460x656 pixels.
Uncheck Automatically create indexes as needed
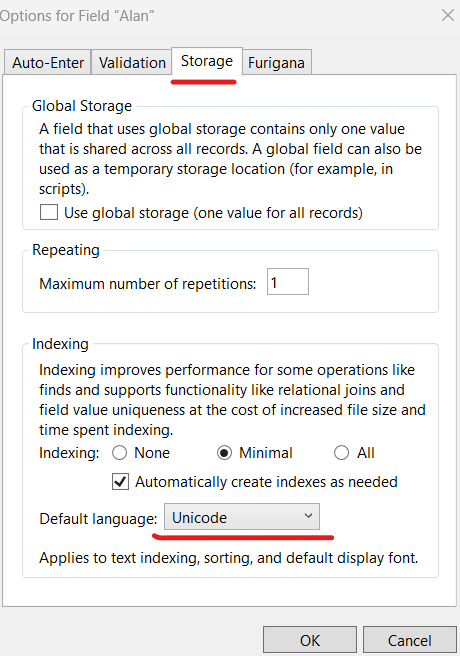pos(120,482)
